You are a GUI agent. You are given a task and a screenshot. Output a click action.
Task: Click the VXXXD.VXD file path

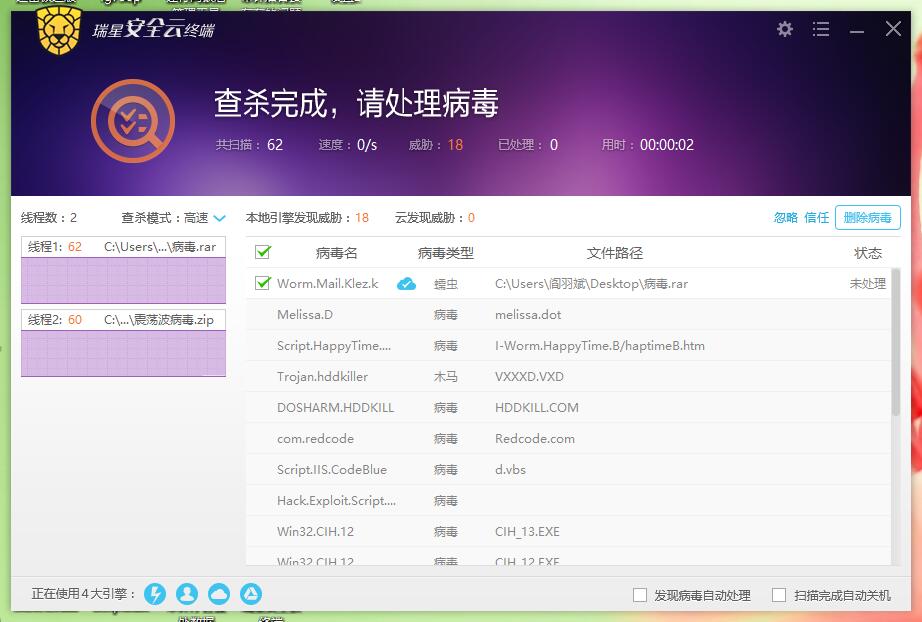(x=529, y=377)
